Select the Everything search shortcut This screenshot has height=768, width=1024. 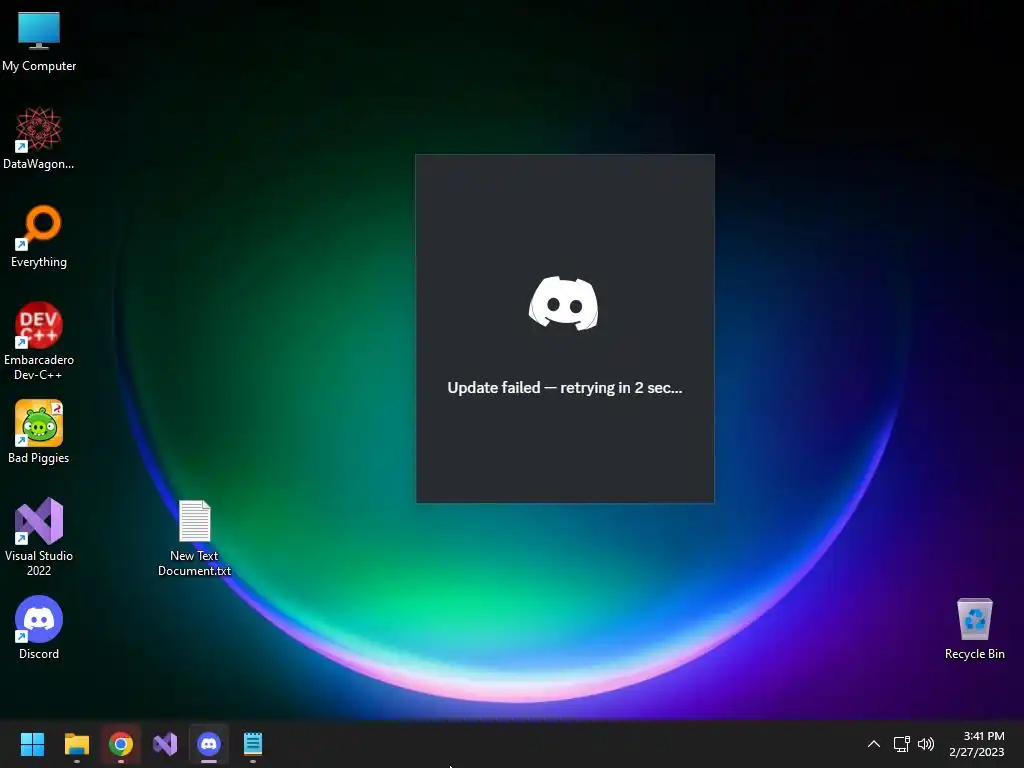click(x=39, y=236)
